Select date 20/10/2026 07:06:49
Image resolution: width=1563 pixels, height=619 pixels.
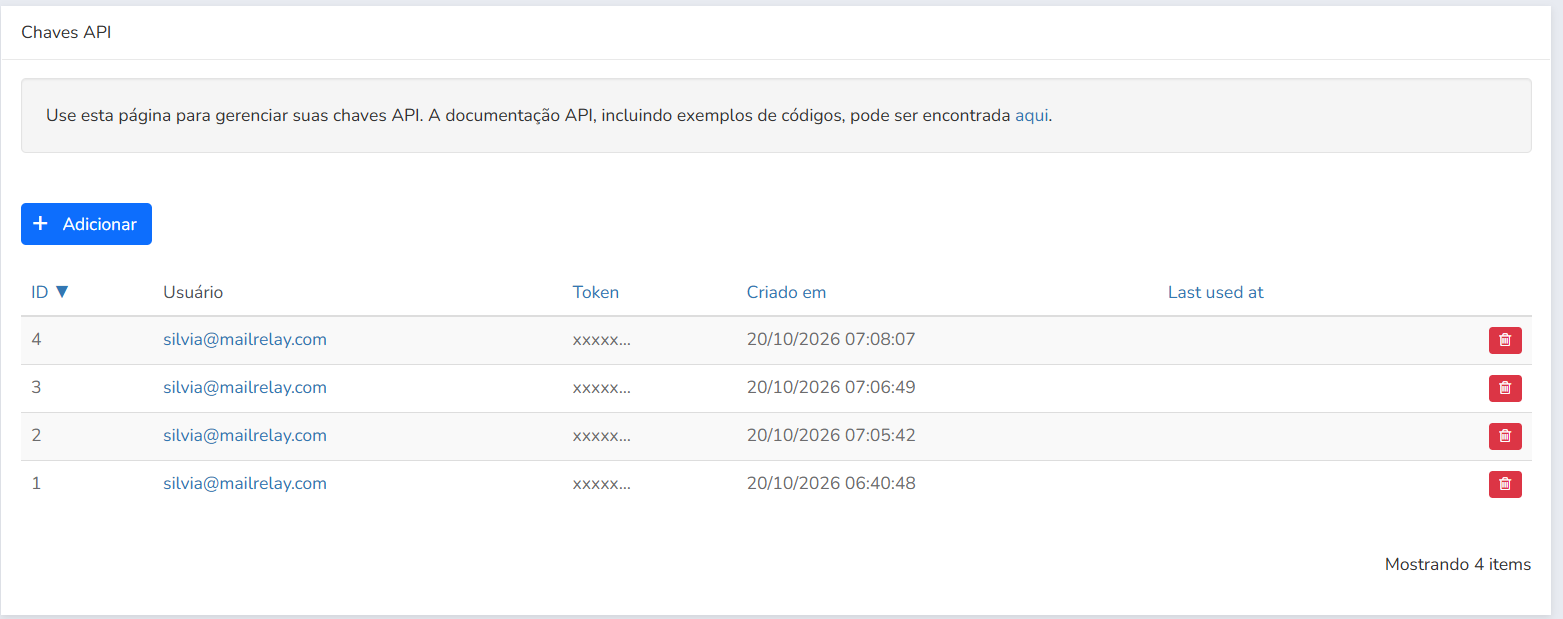[x=831, y=387]
